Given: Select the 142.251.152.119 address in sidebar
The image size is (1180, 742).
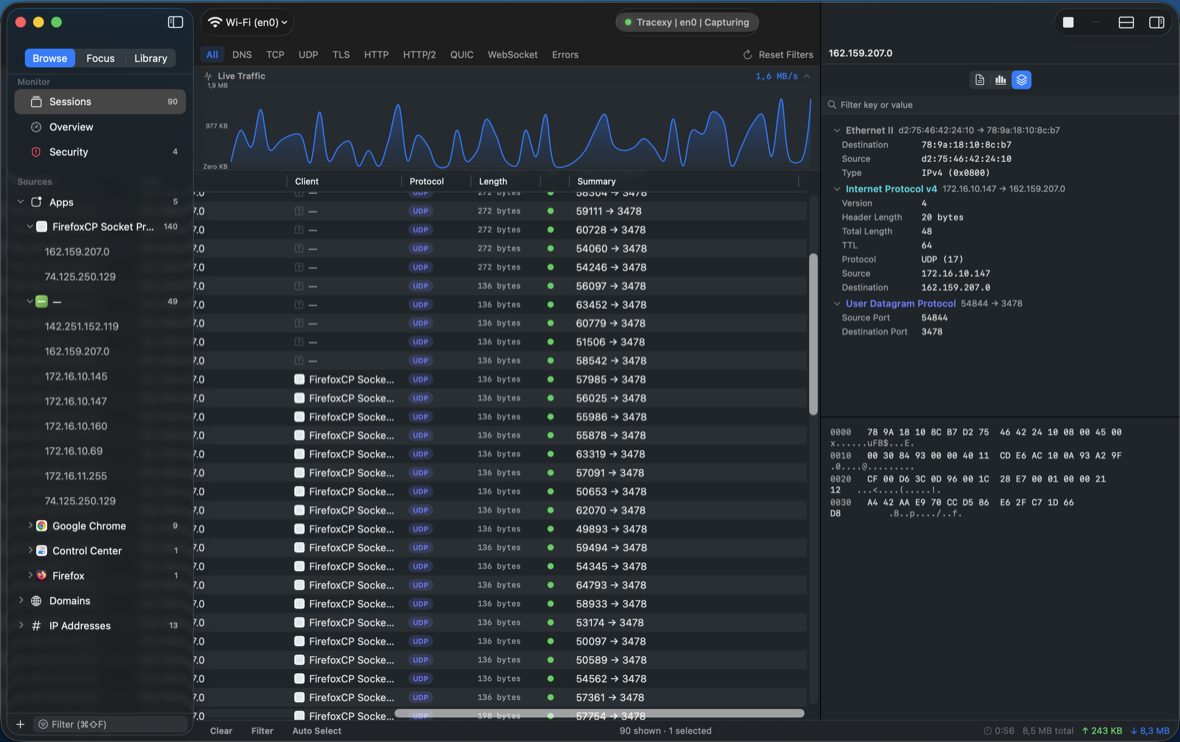Looking at the screenshot, I should click(x=81, y=327).
